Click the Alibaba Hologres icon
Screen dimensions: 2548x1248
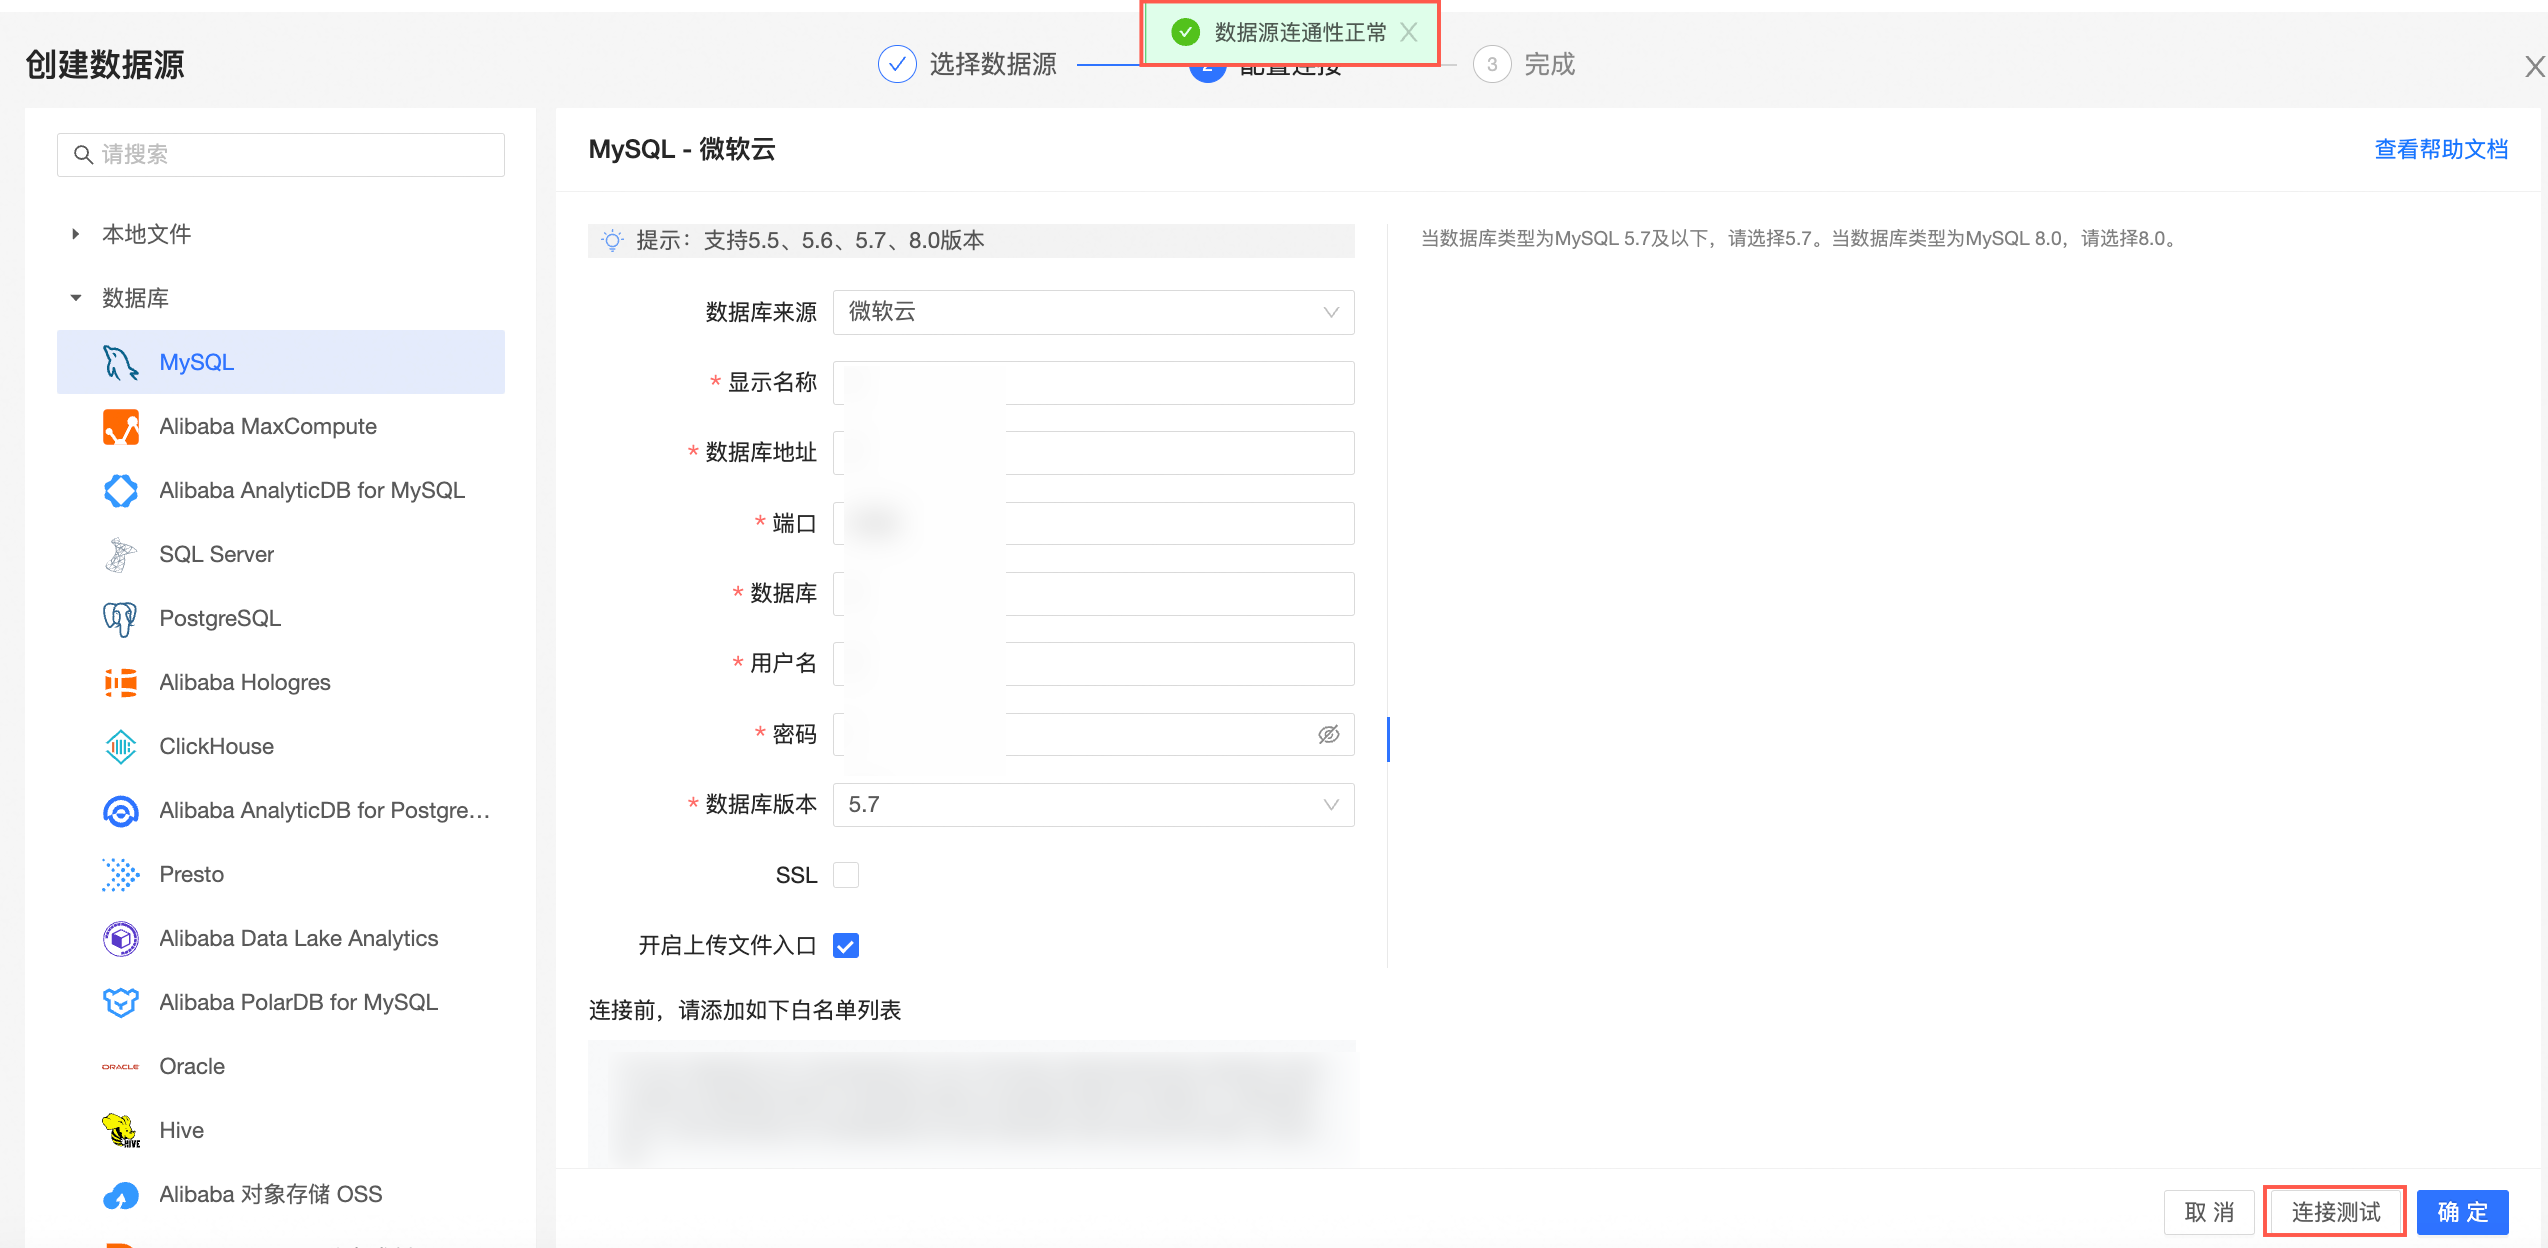[120, 683]
